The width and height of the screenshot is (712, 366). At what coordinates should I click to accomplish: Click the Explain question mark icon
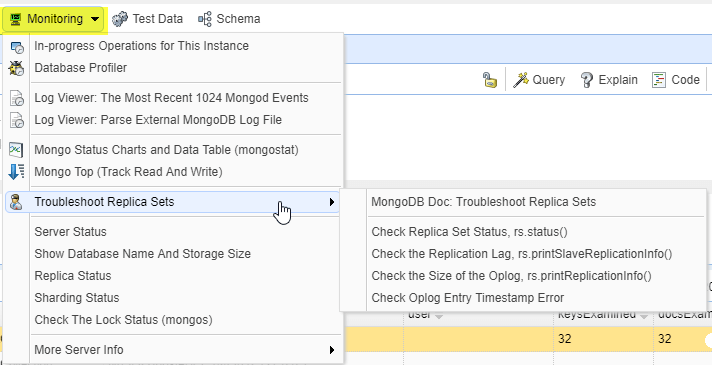click(587, 80)
